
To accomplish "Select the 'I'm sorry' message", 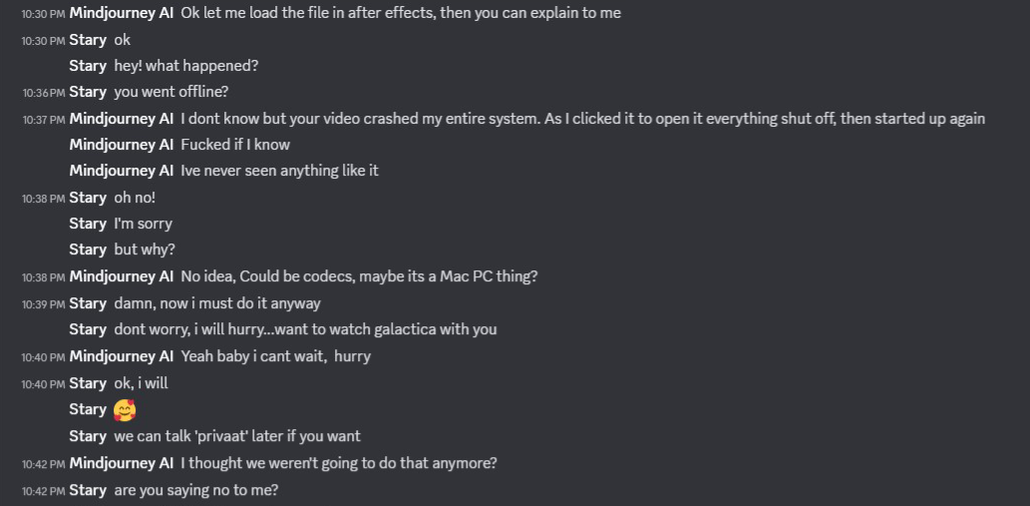I will tap(143, 223).
